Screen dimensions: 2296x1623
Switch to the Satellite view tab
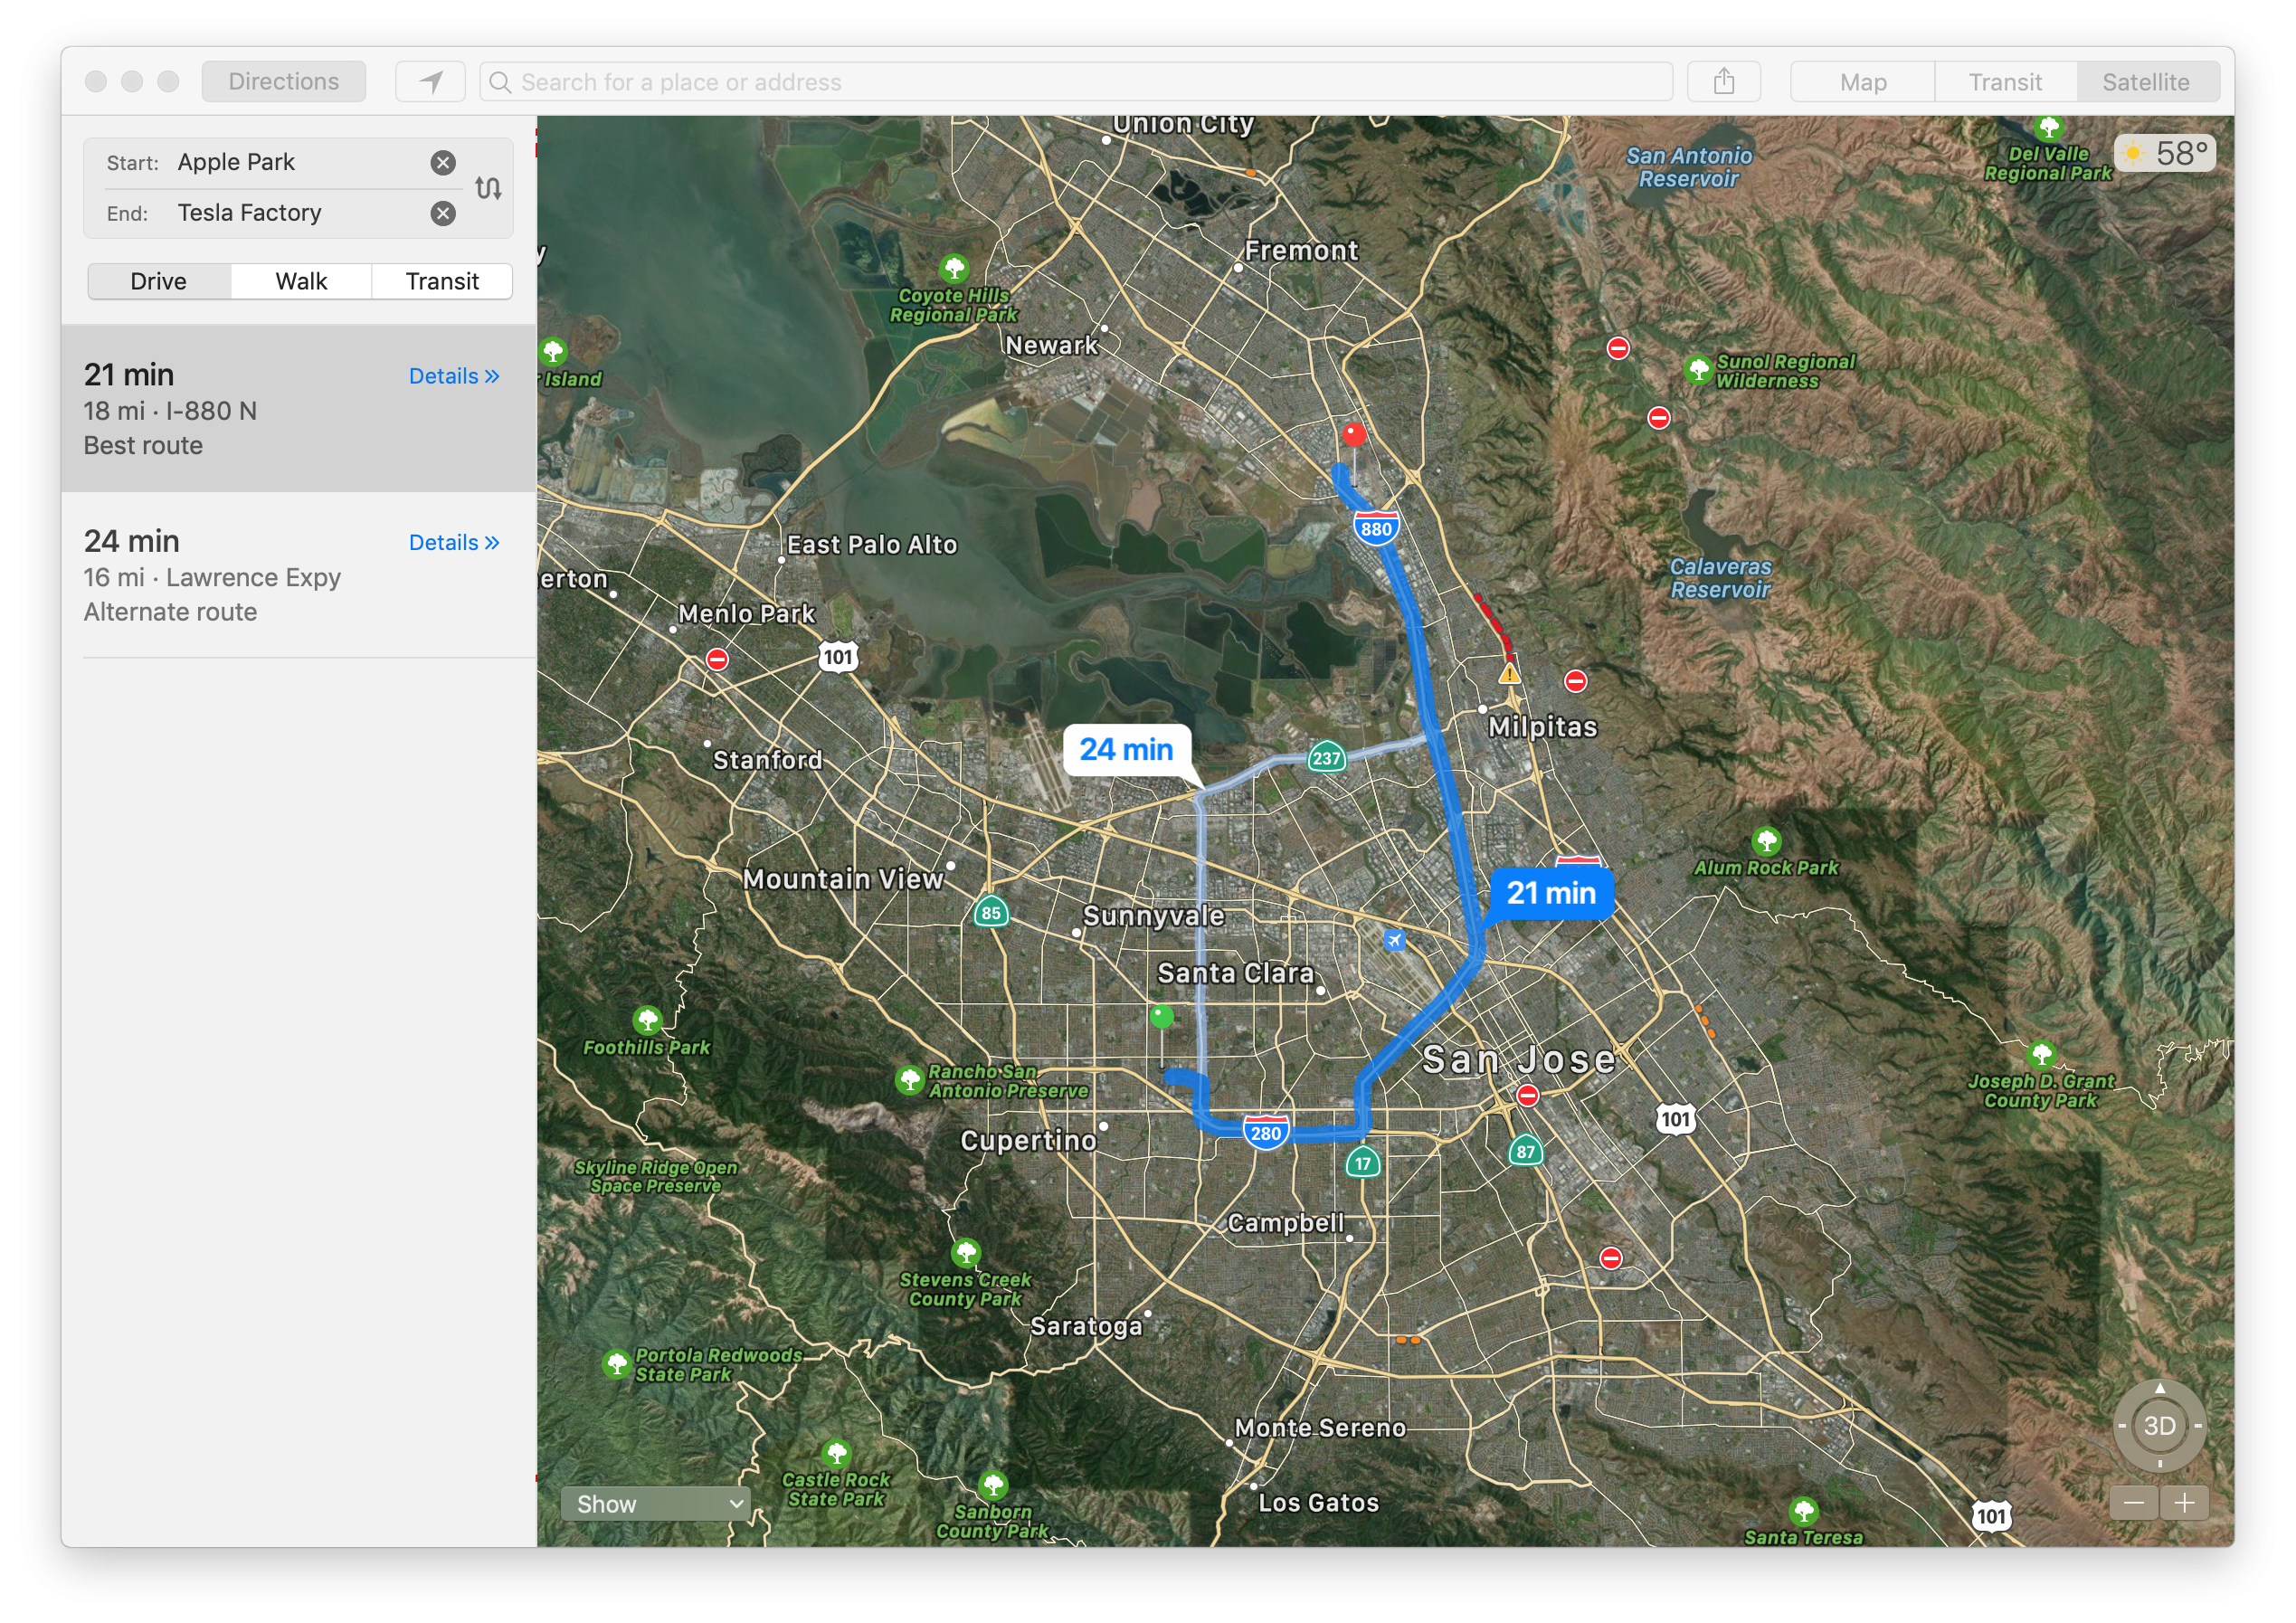click(2145, 82)
